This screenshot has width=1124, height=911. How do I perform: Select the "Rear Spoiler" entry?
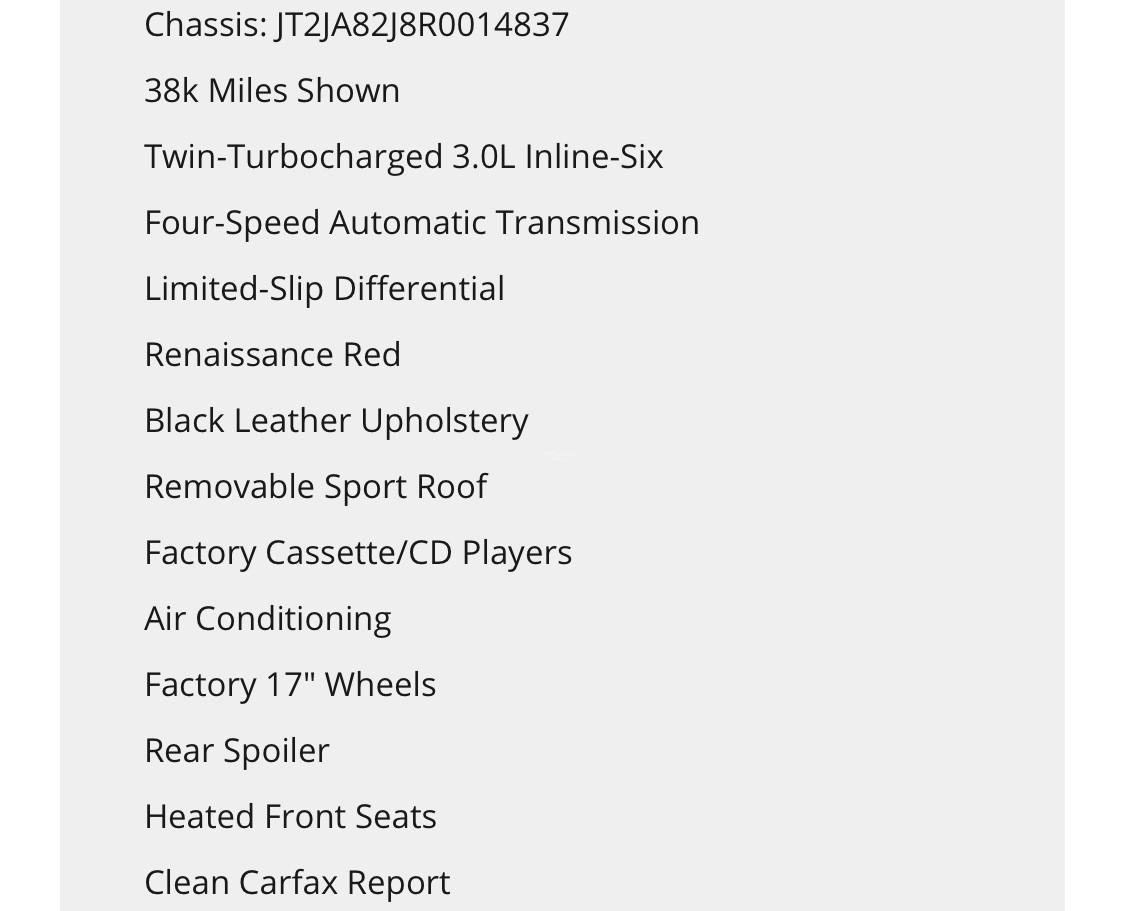(236, 751)
